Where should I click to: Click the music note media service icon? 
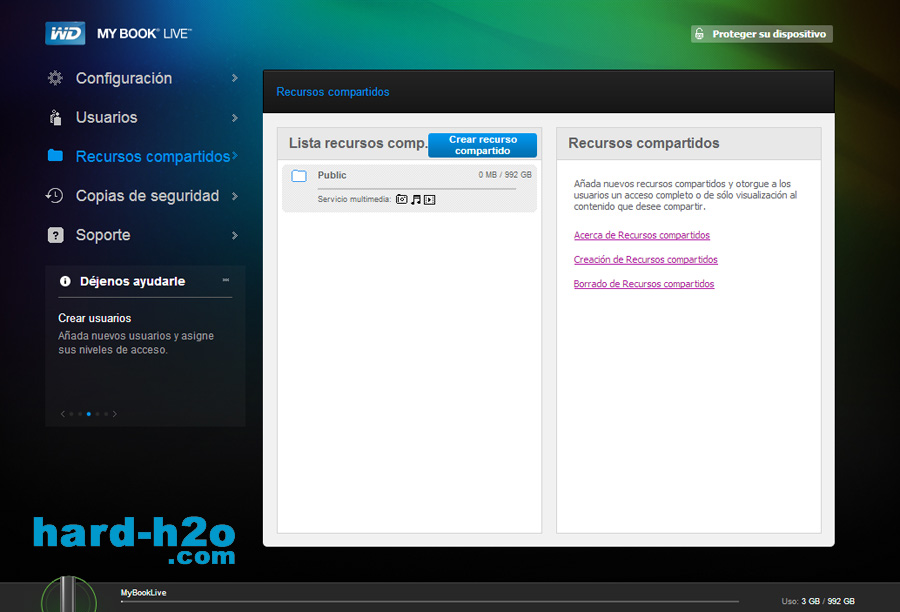click(x=416, y=200)
